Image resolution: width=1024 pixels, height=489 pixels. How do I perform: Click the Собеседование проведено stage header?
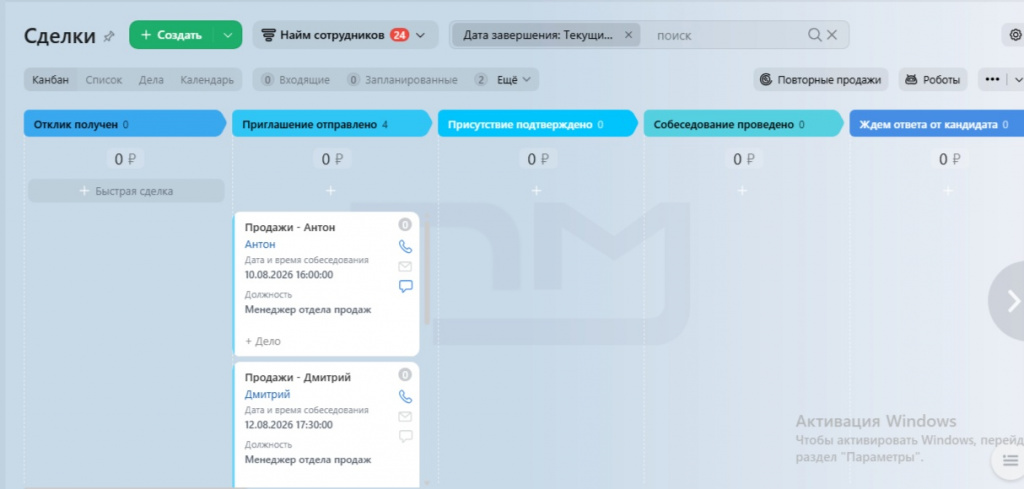743,124
